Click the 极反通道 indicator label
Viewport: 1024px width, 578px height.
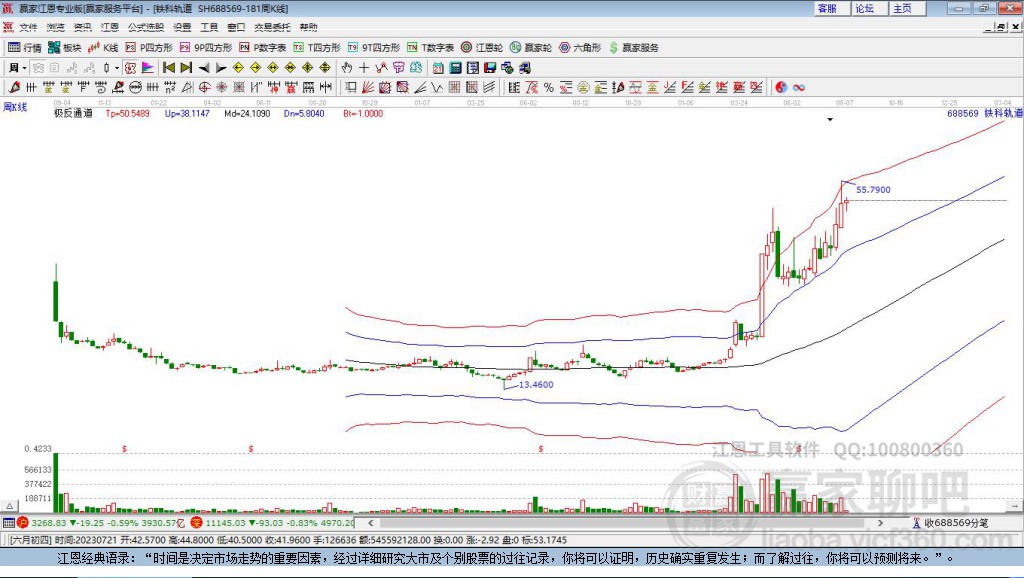click(73, 114)
